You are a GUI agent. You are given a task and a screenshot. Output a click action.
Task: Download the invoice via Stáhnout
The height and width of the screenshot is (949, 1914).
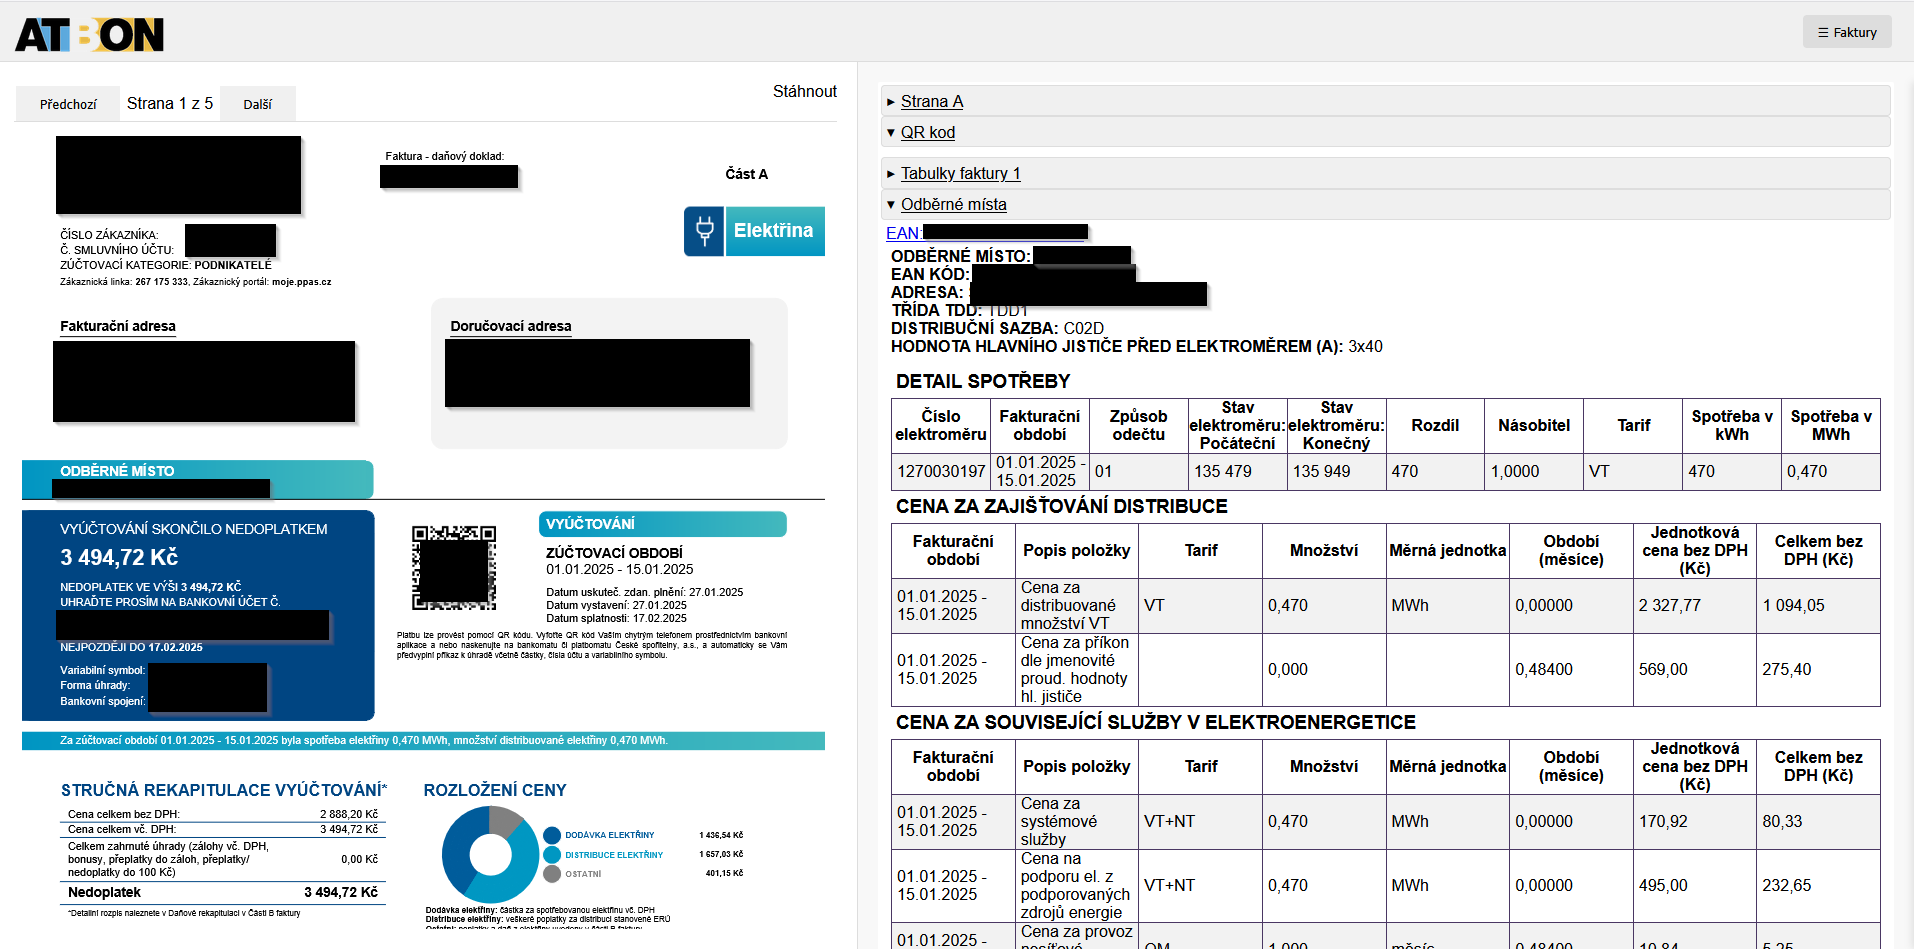point(804,91)
